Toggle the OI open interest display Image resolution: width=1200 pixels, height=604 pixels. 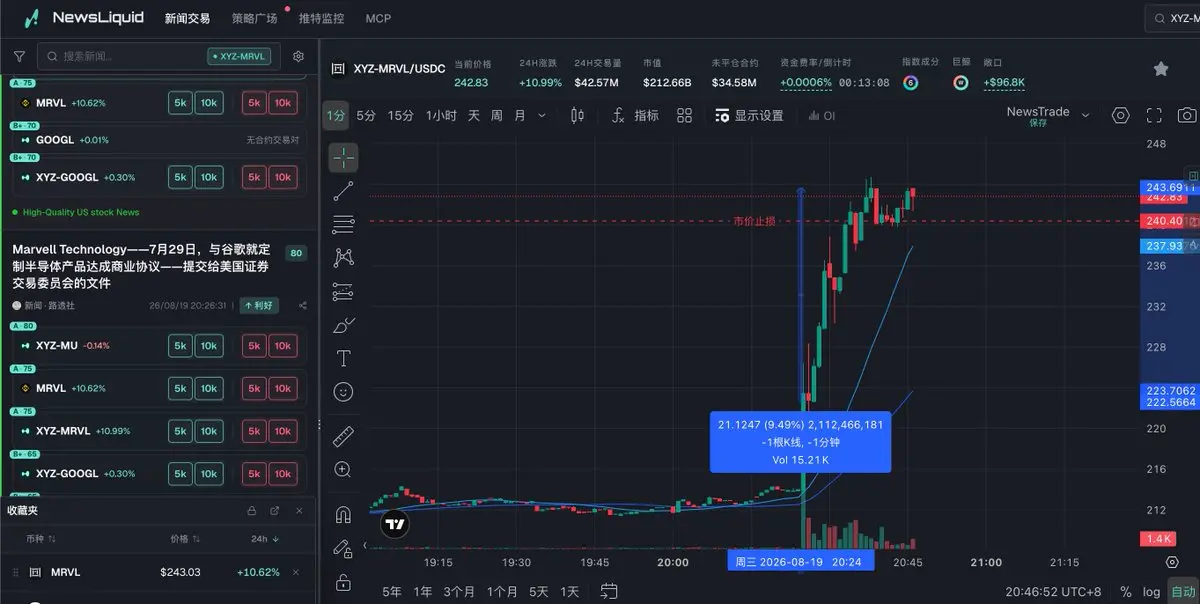pyautogui.click(x=821, y=116)
